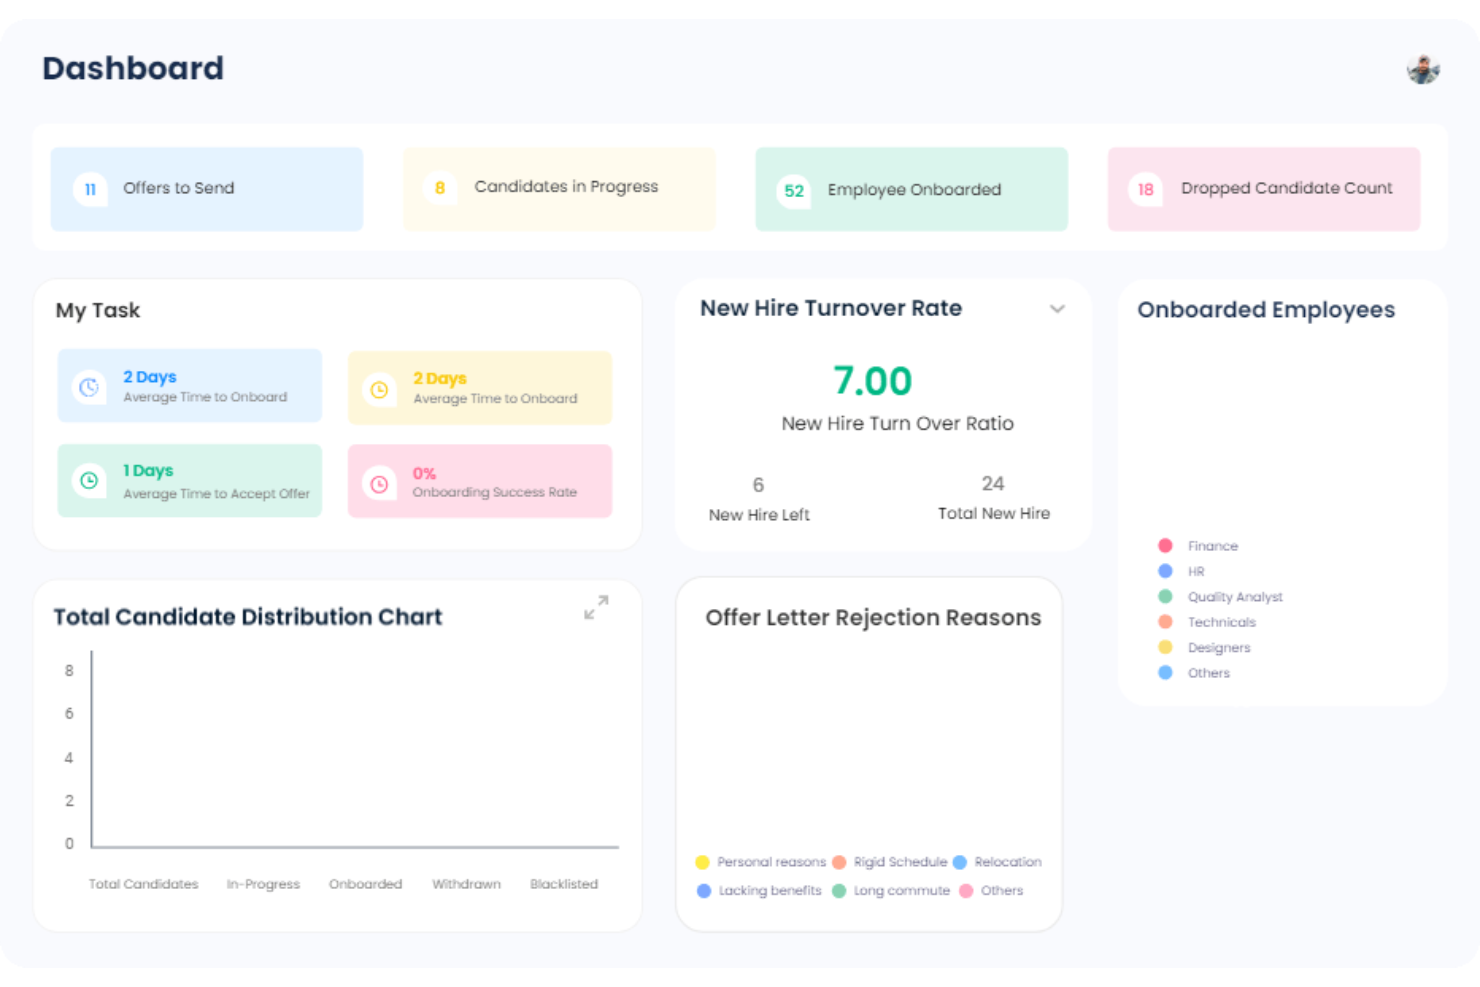This screenshot has height=987, width=1480.
Task: Expand the Total Candidate Distribution Chart
Action: [596, 607]
